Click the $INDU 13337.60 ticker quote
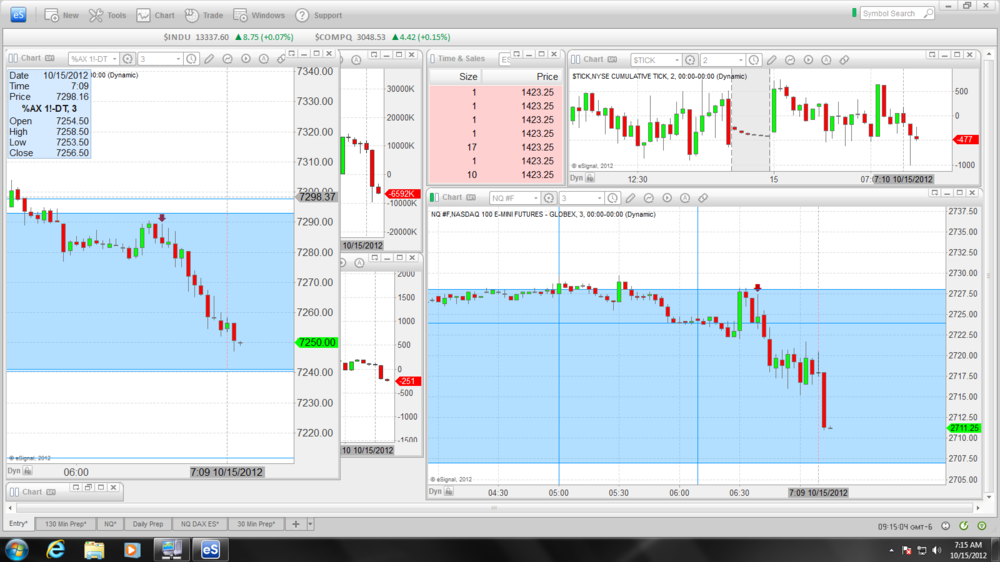This screenshot has width=1000, height=562. pyautogui.click(x=228, y=37)
